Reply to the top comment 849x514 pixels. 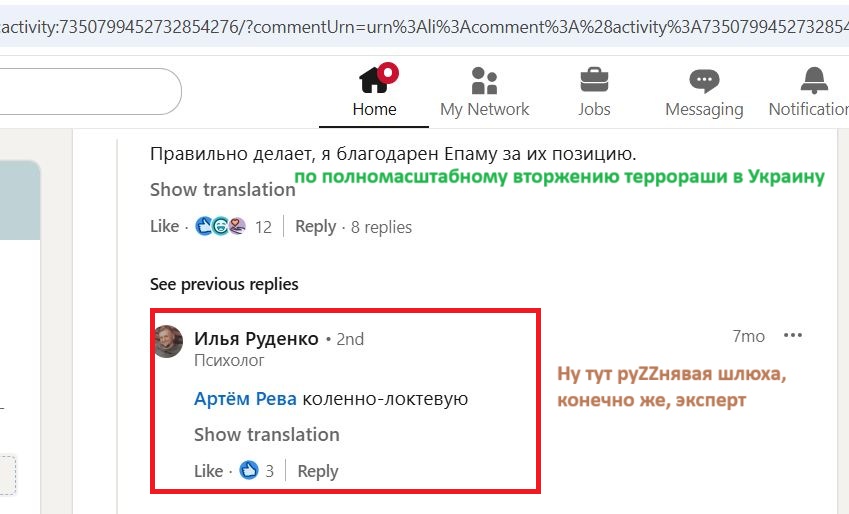315,227
